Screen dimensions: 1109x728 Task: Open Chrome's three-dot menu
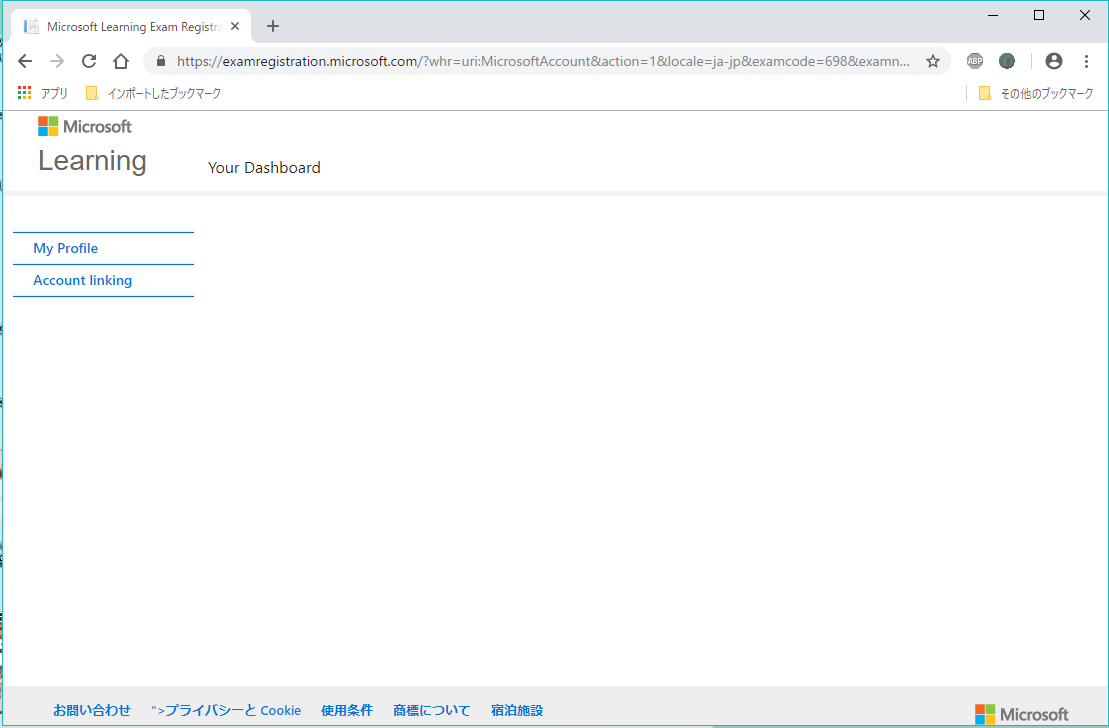tap(1086, 62)
